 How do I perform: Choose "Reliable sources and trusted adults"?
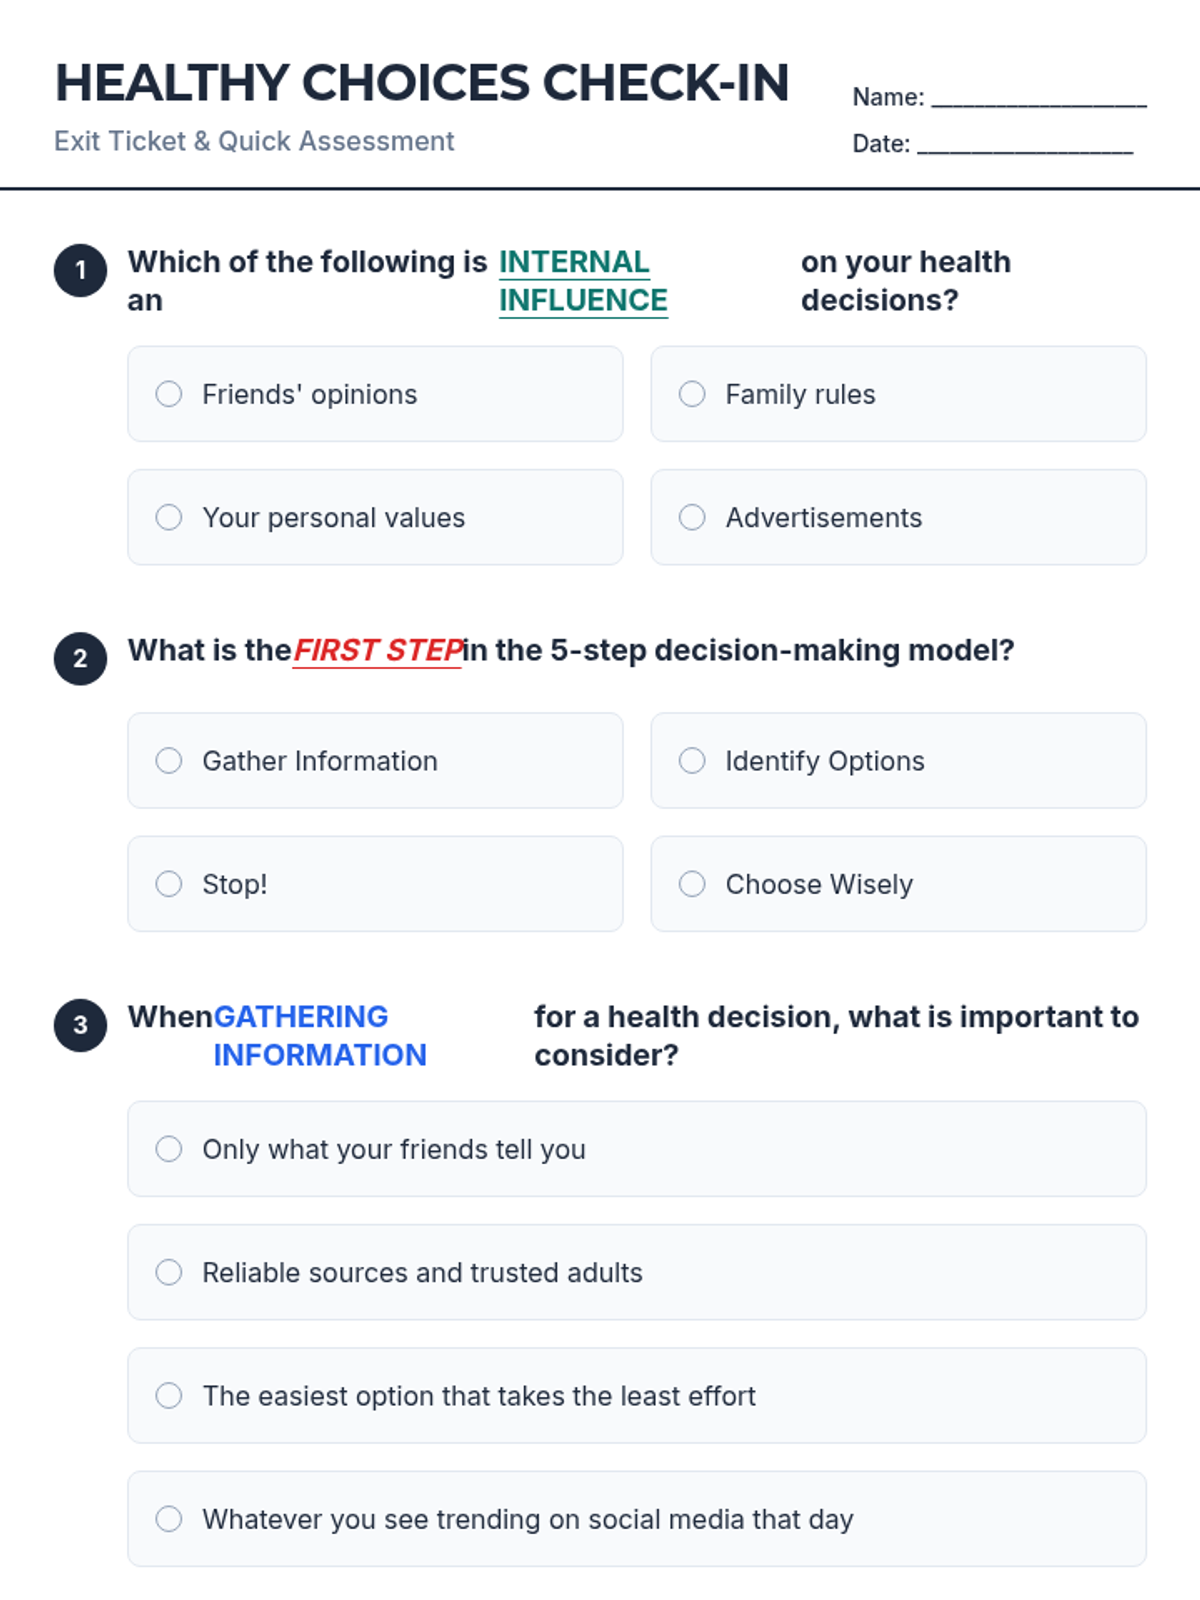coord(169,1272)
